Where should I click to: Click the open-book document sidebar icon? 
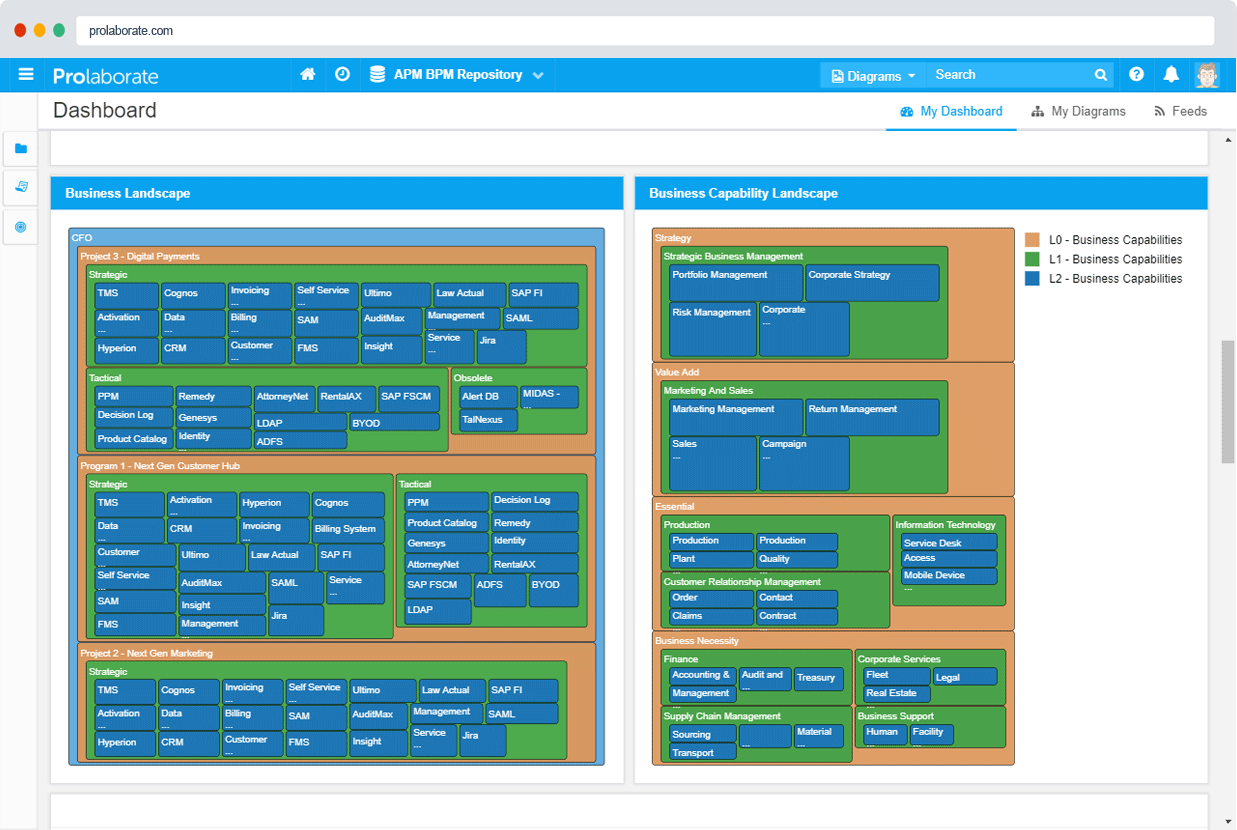pyautogui.click(x=21, y=188)
